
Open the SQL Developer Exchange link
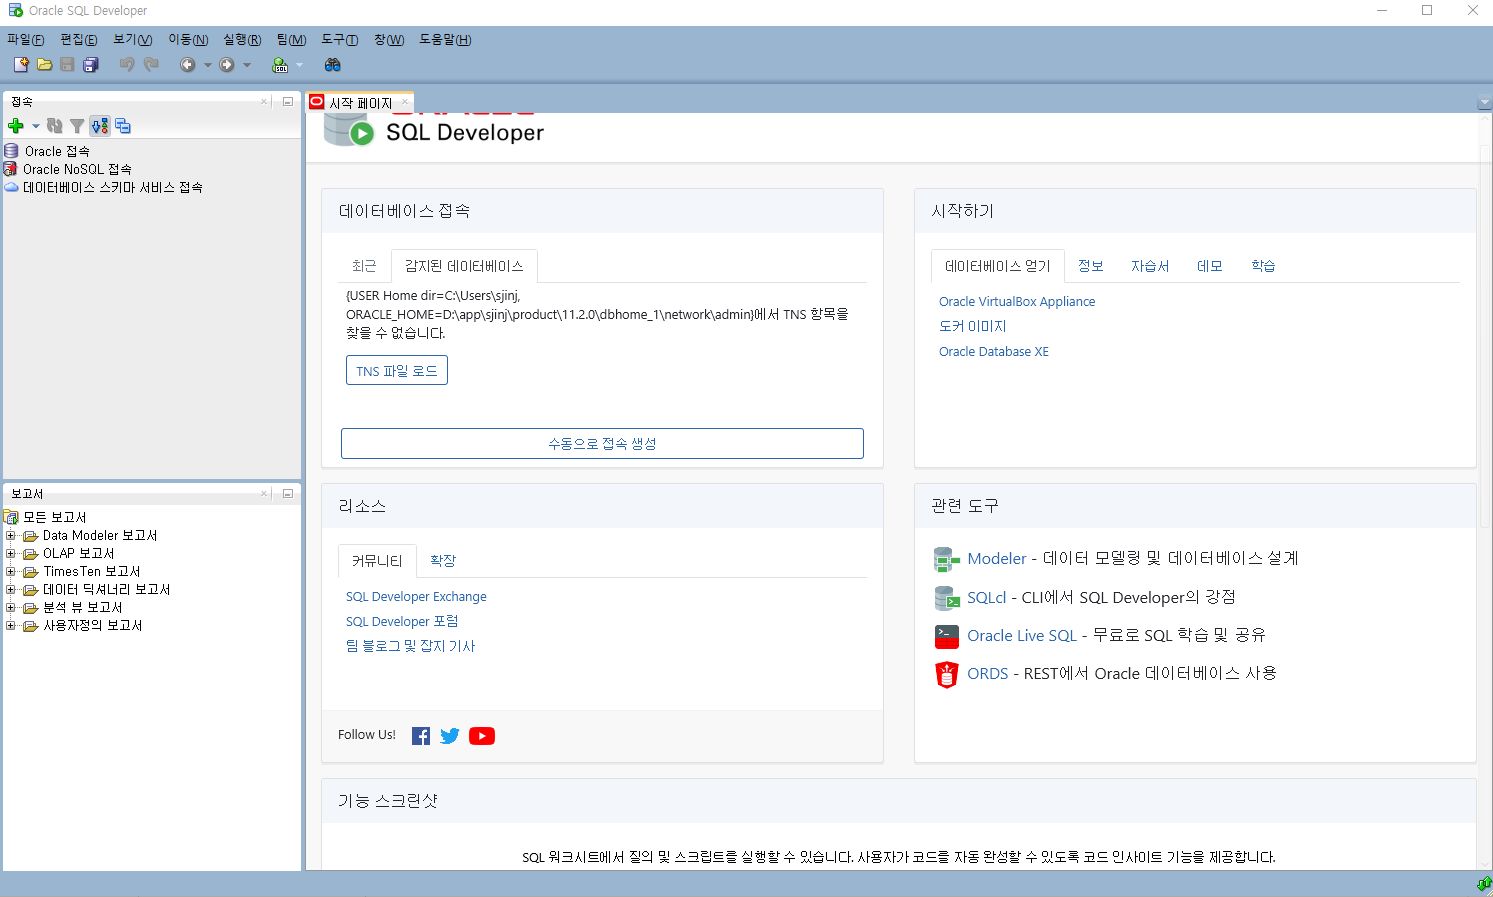(x=416, y=597)
